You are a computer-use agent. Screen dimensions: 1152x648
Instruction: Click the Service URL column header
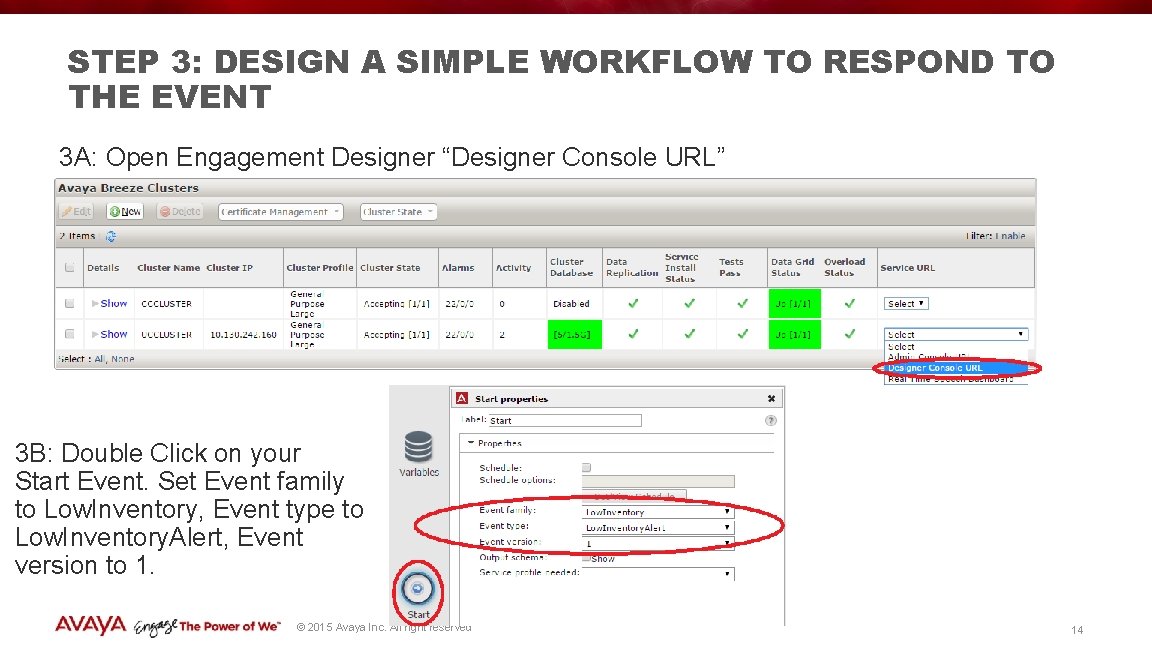point(907,267)
